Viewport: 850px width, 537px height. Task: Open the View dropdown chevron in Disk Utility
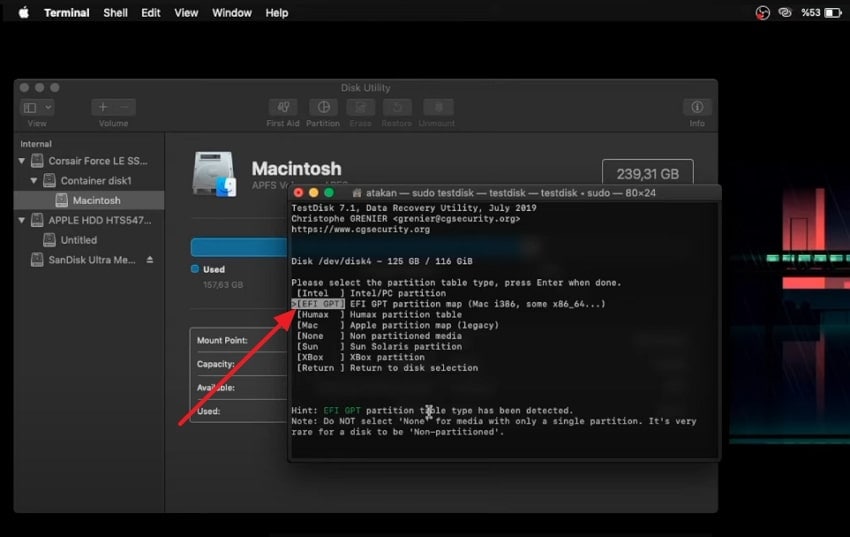click(48, 107)
